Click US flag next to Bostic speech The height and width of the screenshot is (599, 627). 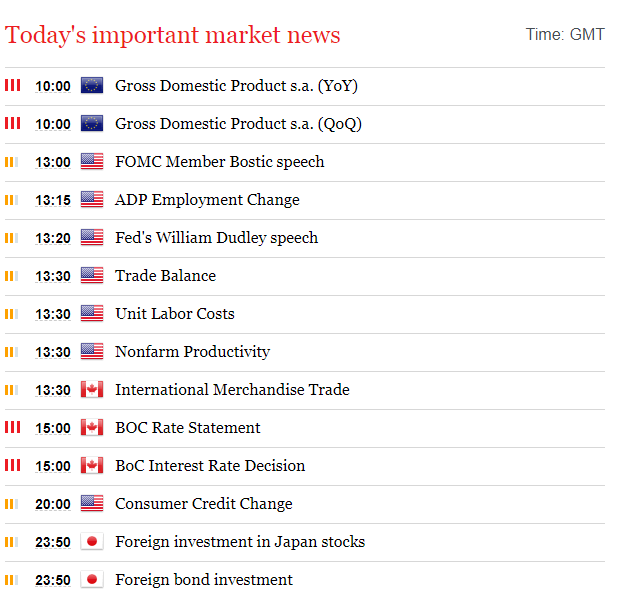click(x=92, y=162)
